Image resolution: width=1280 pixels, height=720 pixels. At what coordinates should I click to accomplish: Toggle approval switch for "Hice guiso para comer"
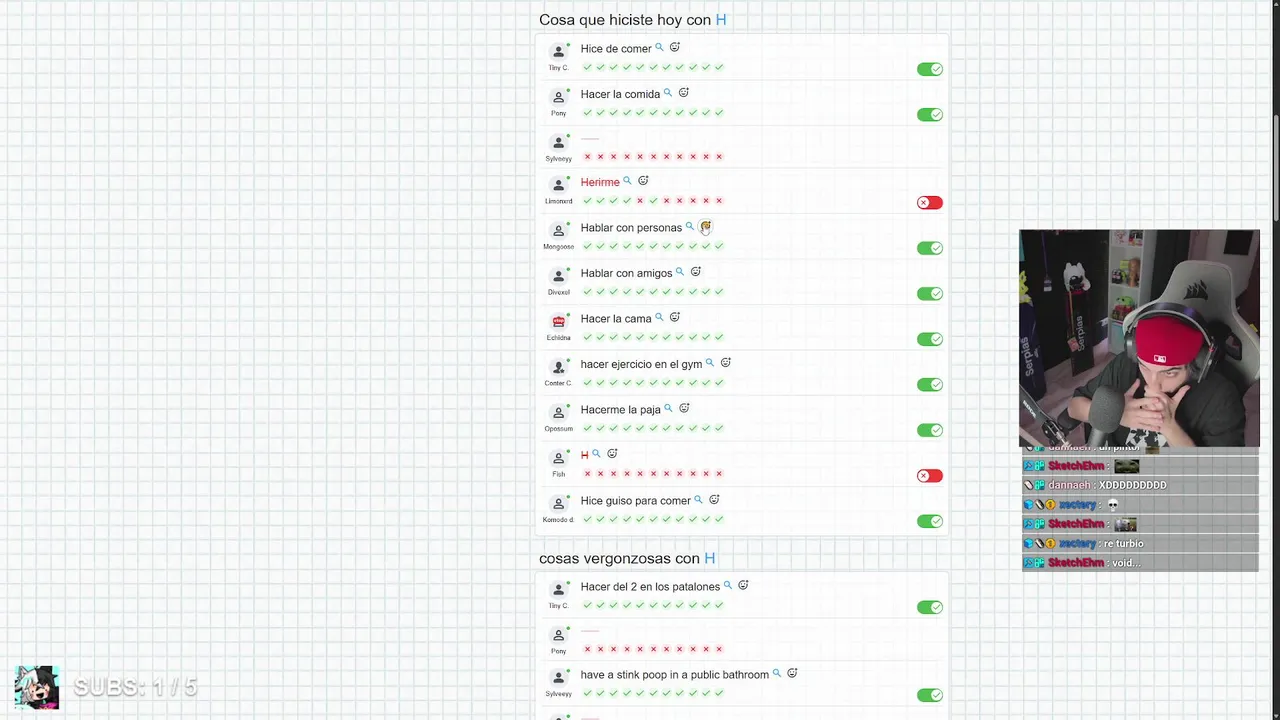pyautogui.click(x=930, y=521)
